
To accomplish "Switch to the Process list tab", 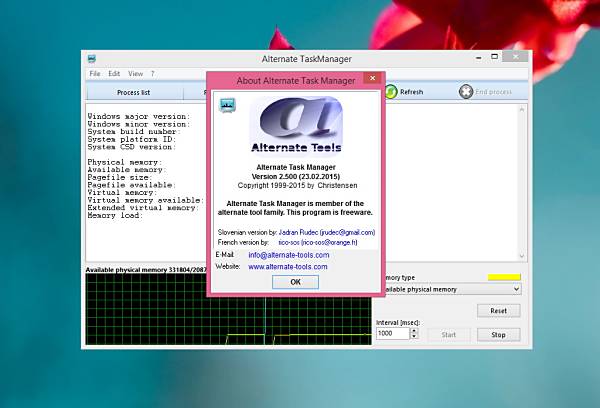I will 134,93.
